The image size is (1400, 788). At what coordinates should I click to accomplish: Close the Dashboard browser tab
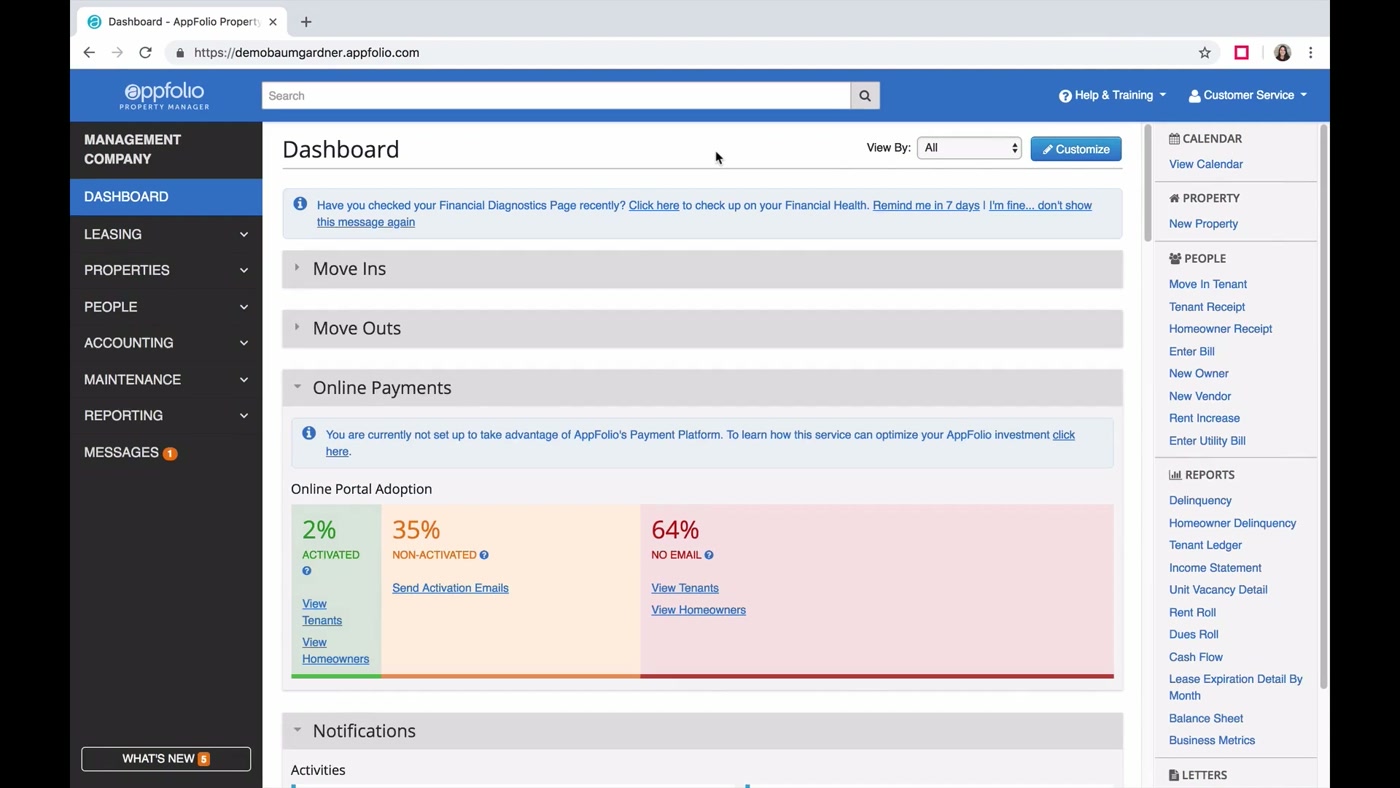coord(273,21)
